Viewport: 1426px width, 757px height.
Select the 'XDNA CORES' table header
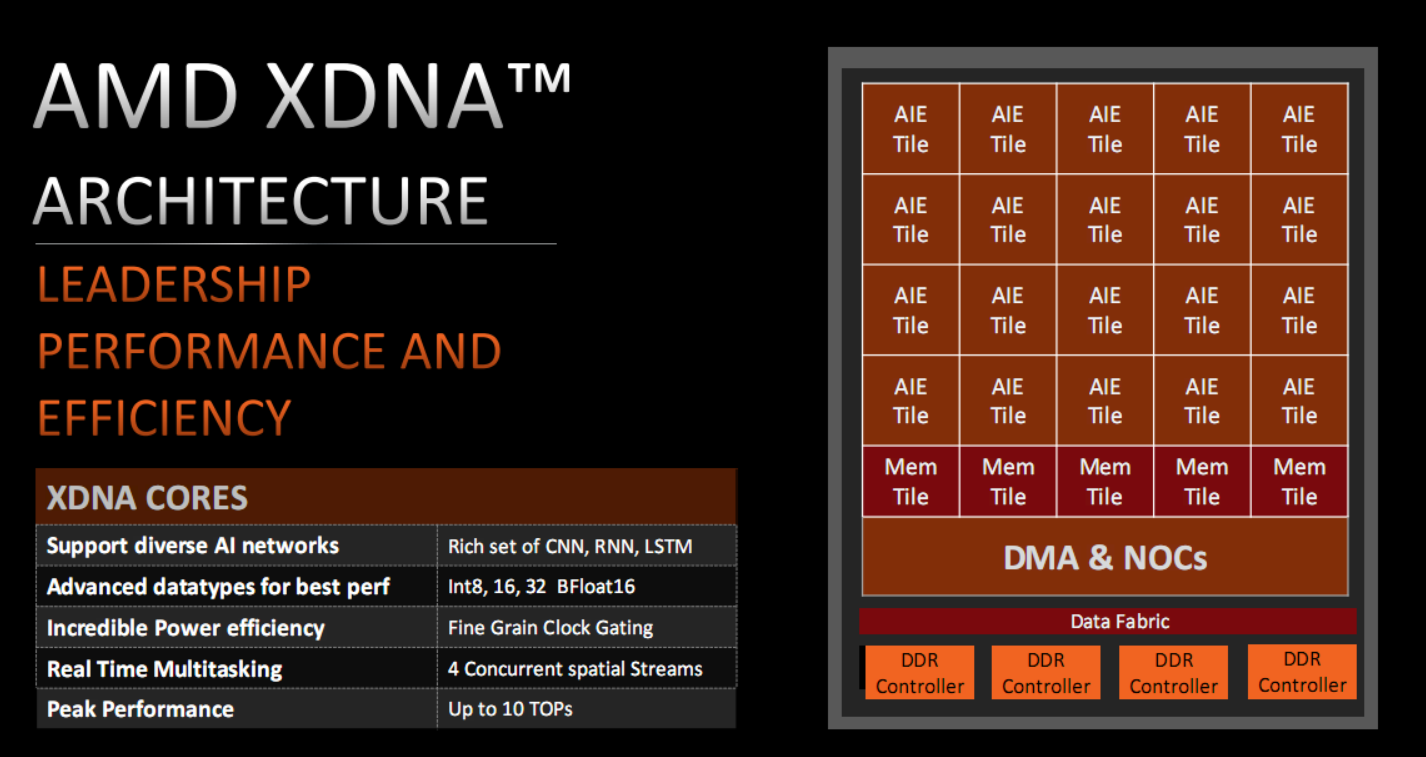[x=386, y=497]
